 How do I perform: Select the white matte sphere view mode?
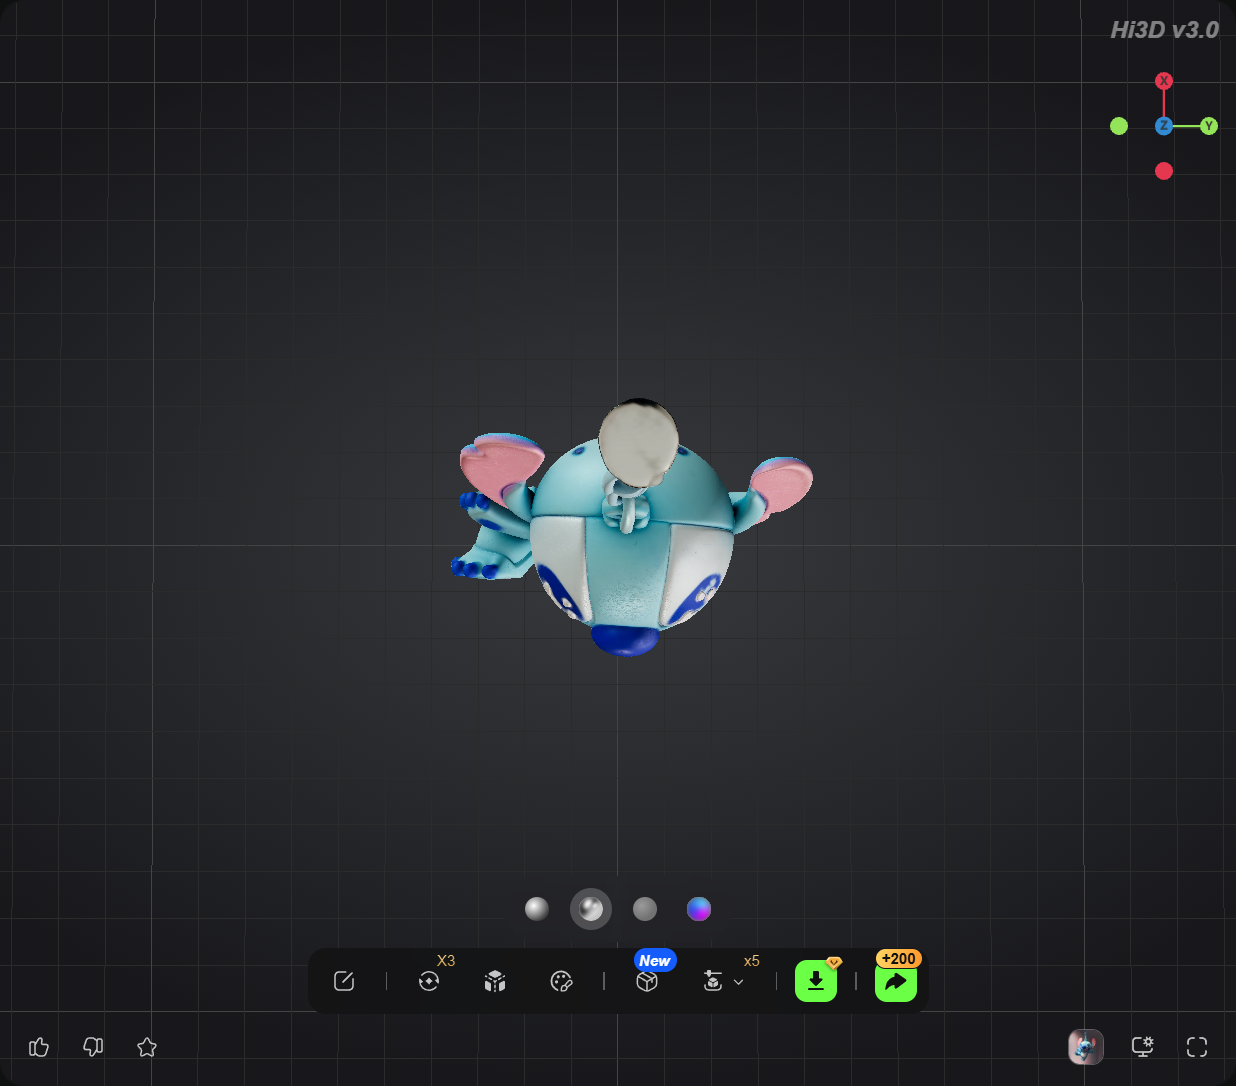[x=537, y=909]
